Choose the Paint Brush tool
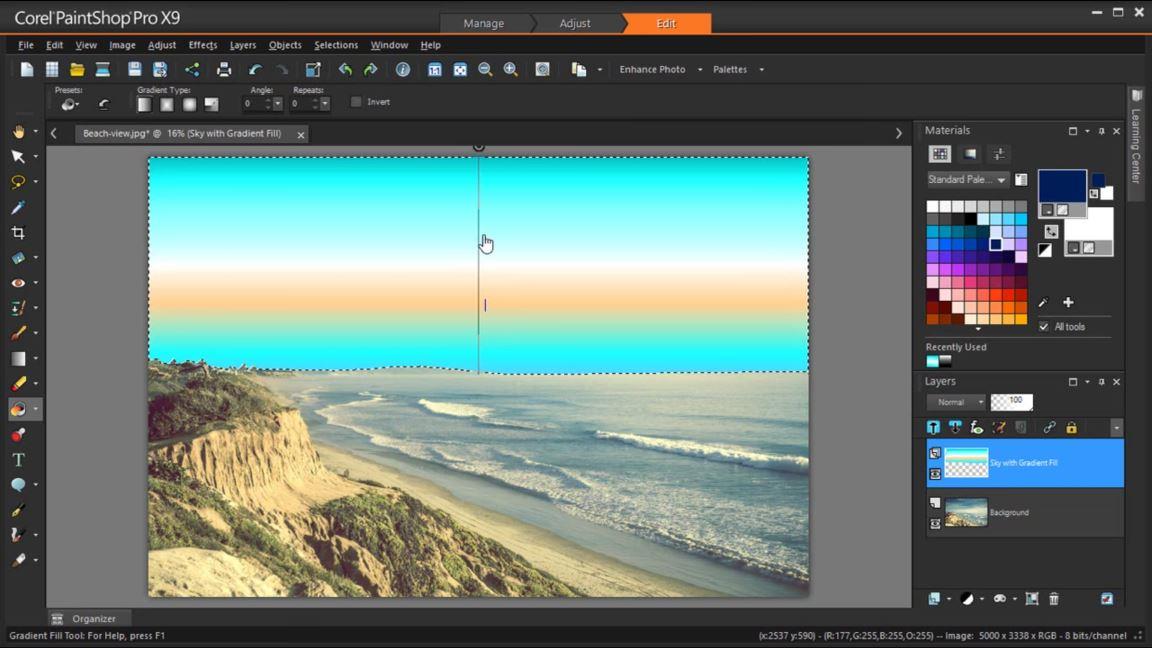This screenshot has height=648, width=1152. (x=18, y=333)
